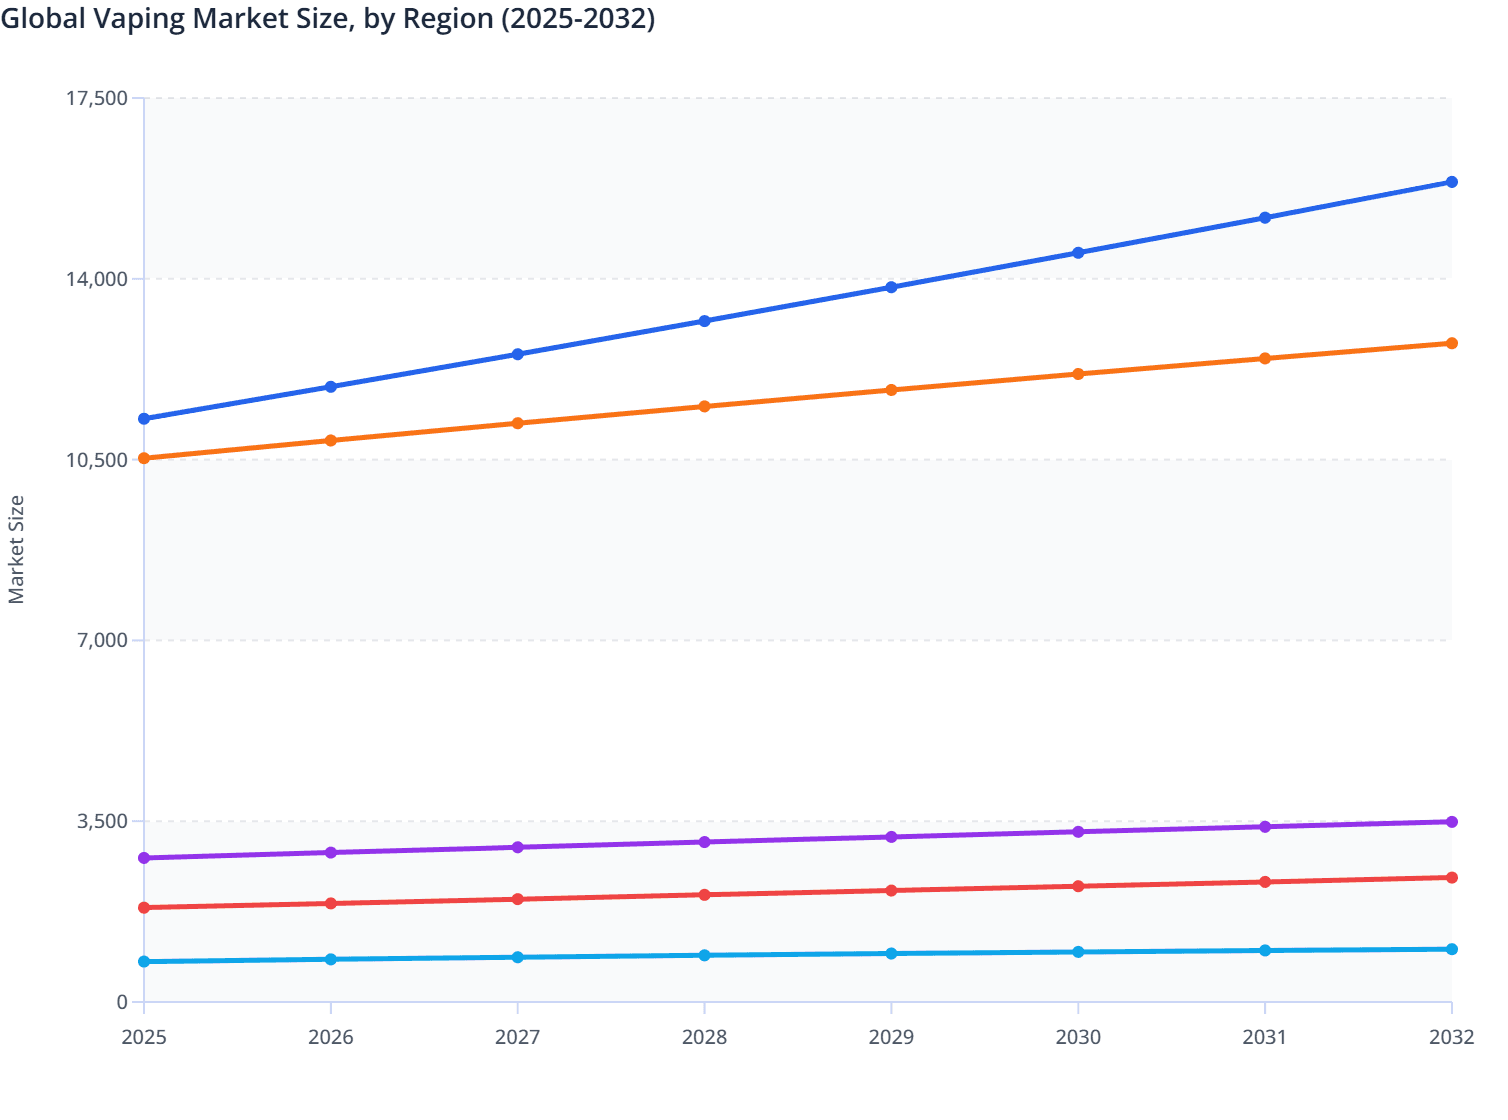Select the 2028 year label
1508x1120 pixels.
704,1039
